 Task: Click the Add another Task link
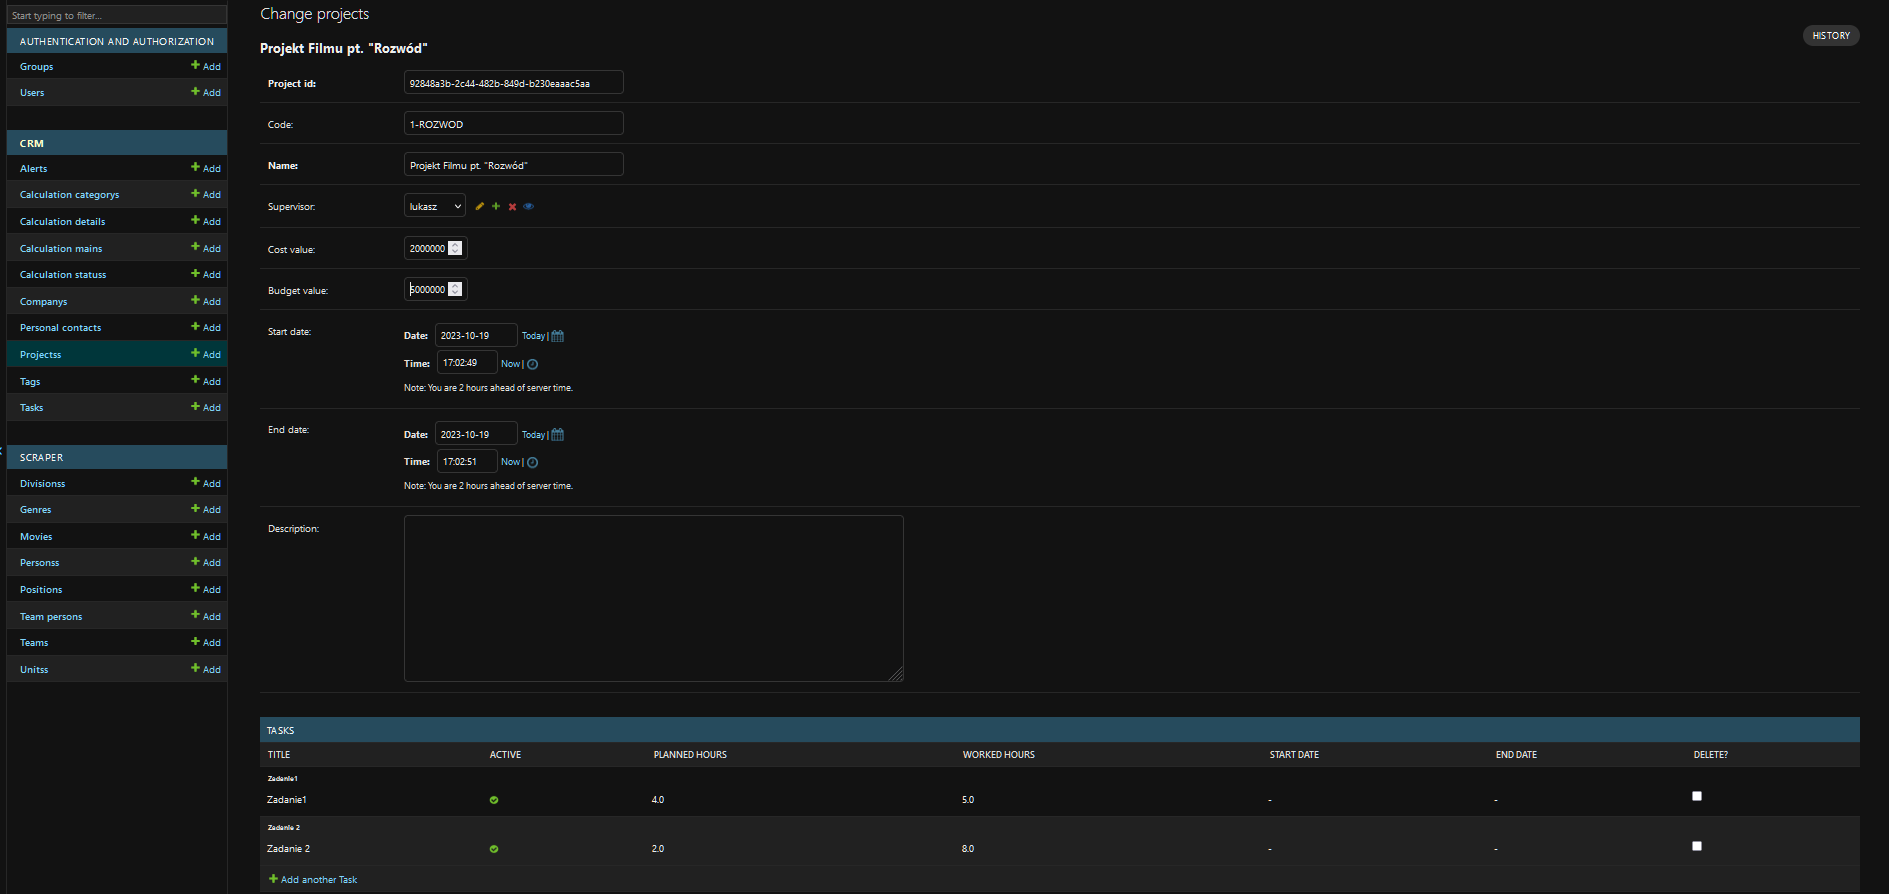coord(313,880)
